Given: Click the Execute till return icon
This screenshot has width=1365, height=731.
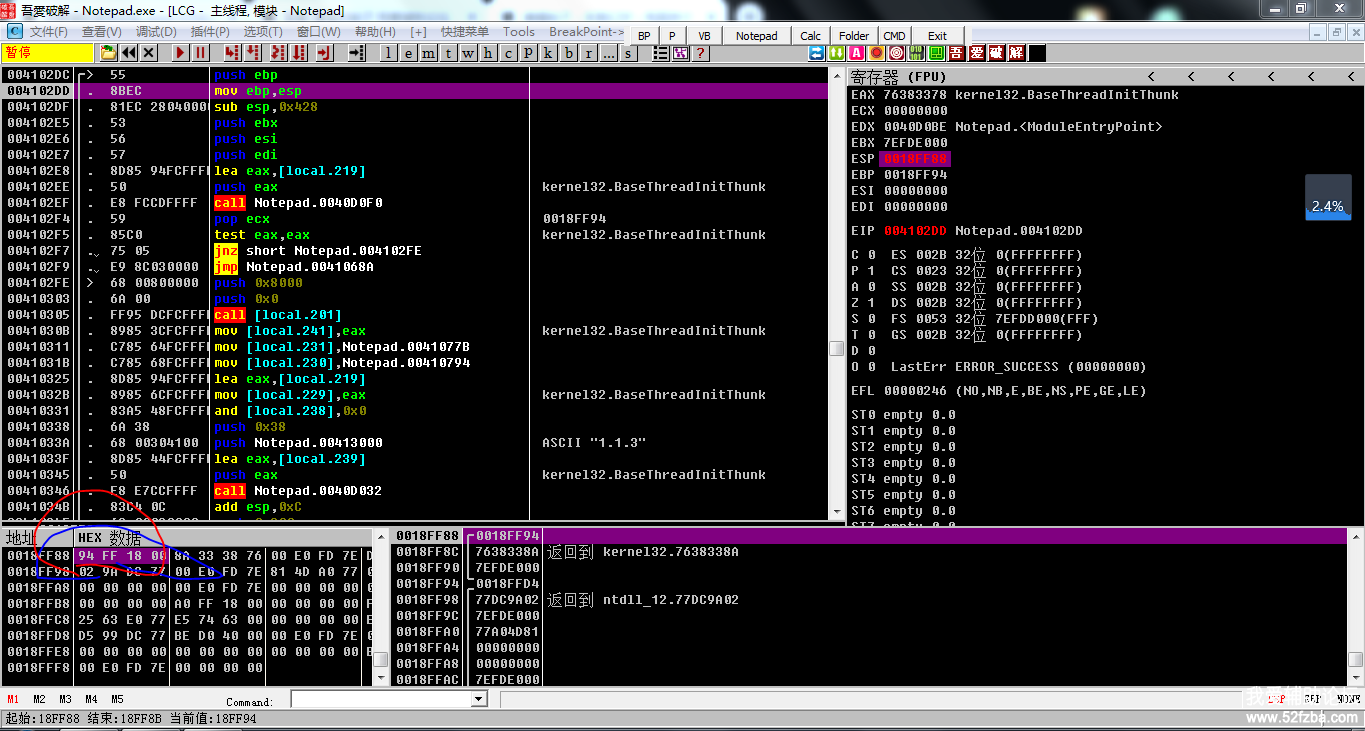Looking at the screenshot, I should coord(323,53).
